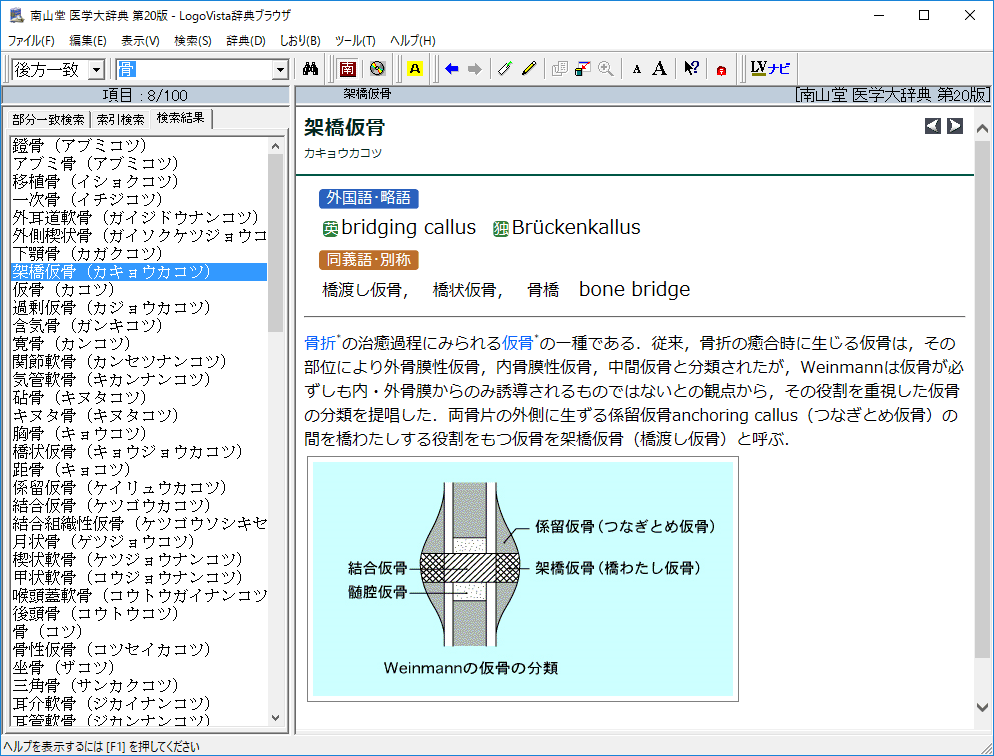994x756 pixels.
Task: Open the しおり(B) menu
Action: tap(300, 41)
